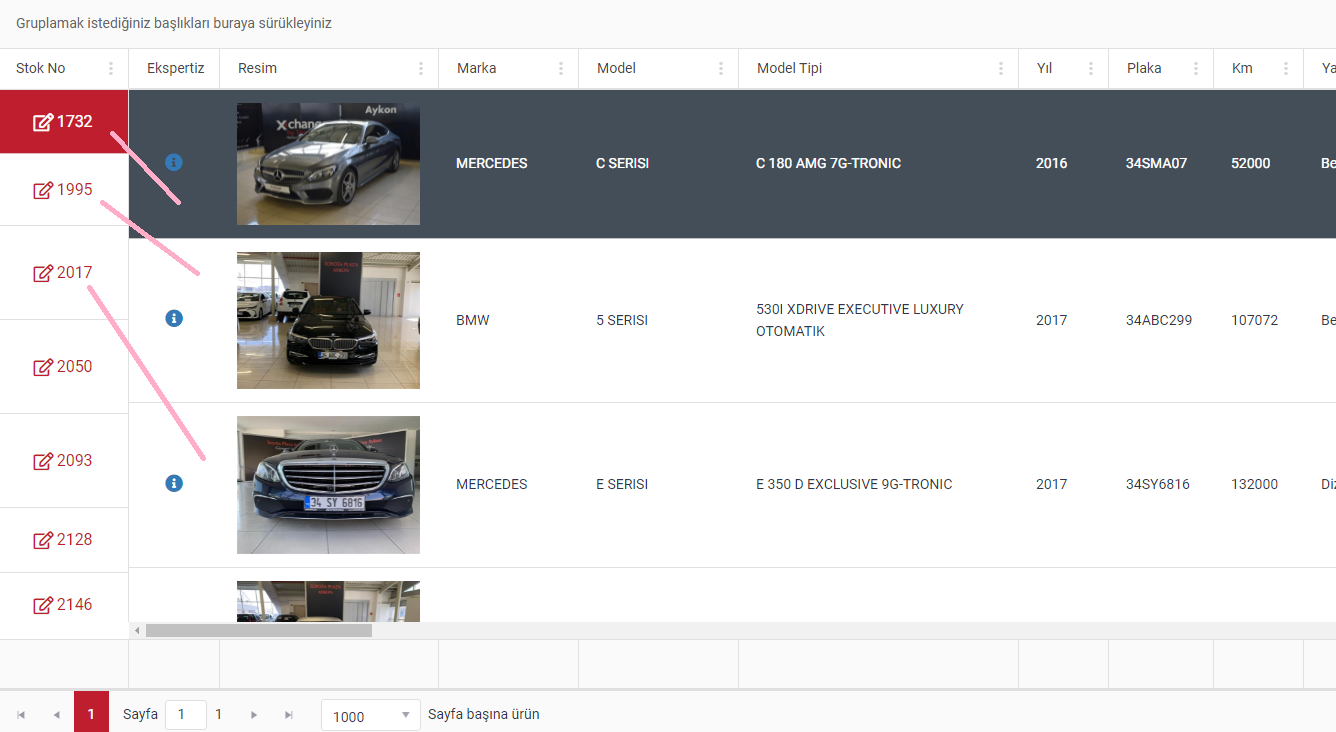Select page 1 button in pager

click(x=91, y=714)
